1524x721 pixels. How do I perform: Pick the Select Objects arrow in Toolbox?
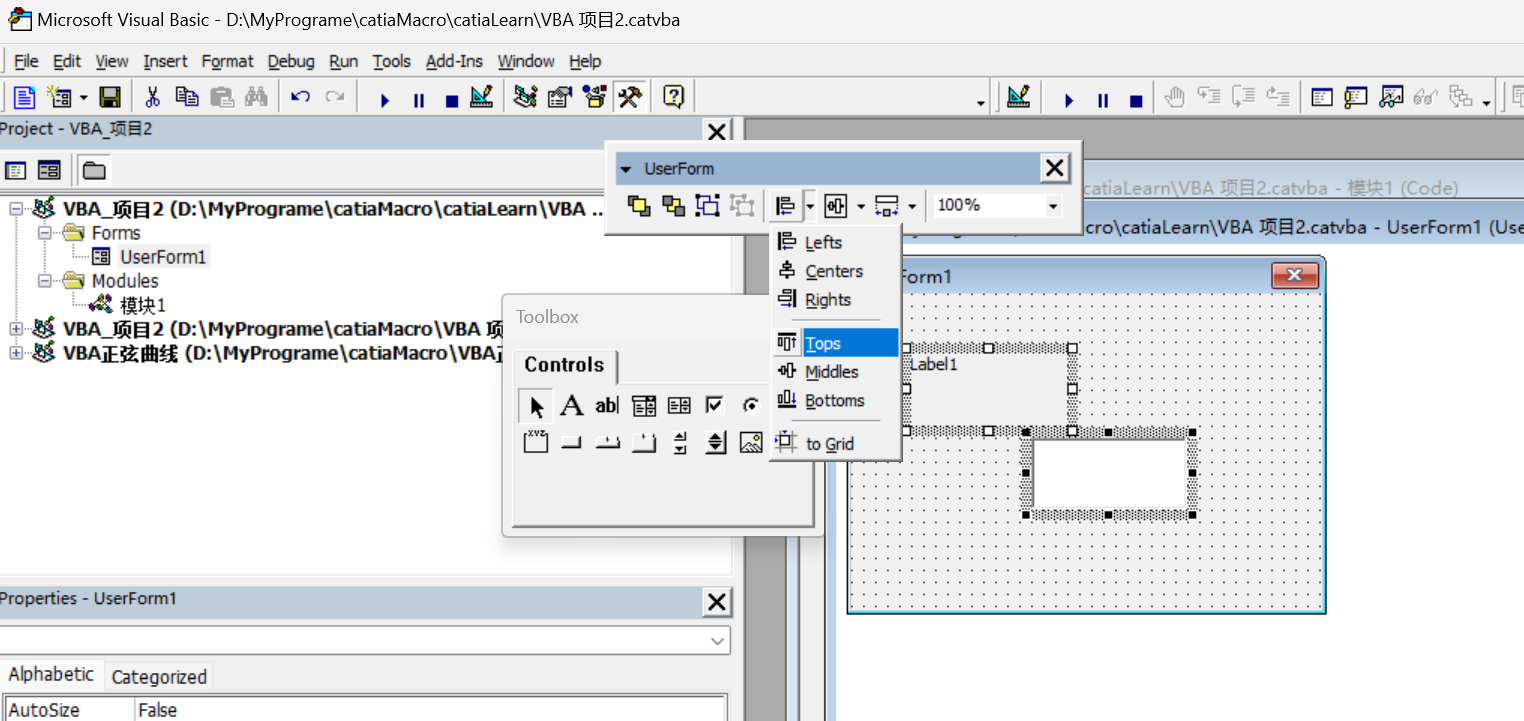pos(536,406)
